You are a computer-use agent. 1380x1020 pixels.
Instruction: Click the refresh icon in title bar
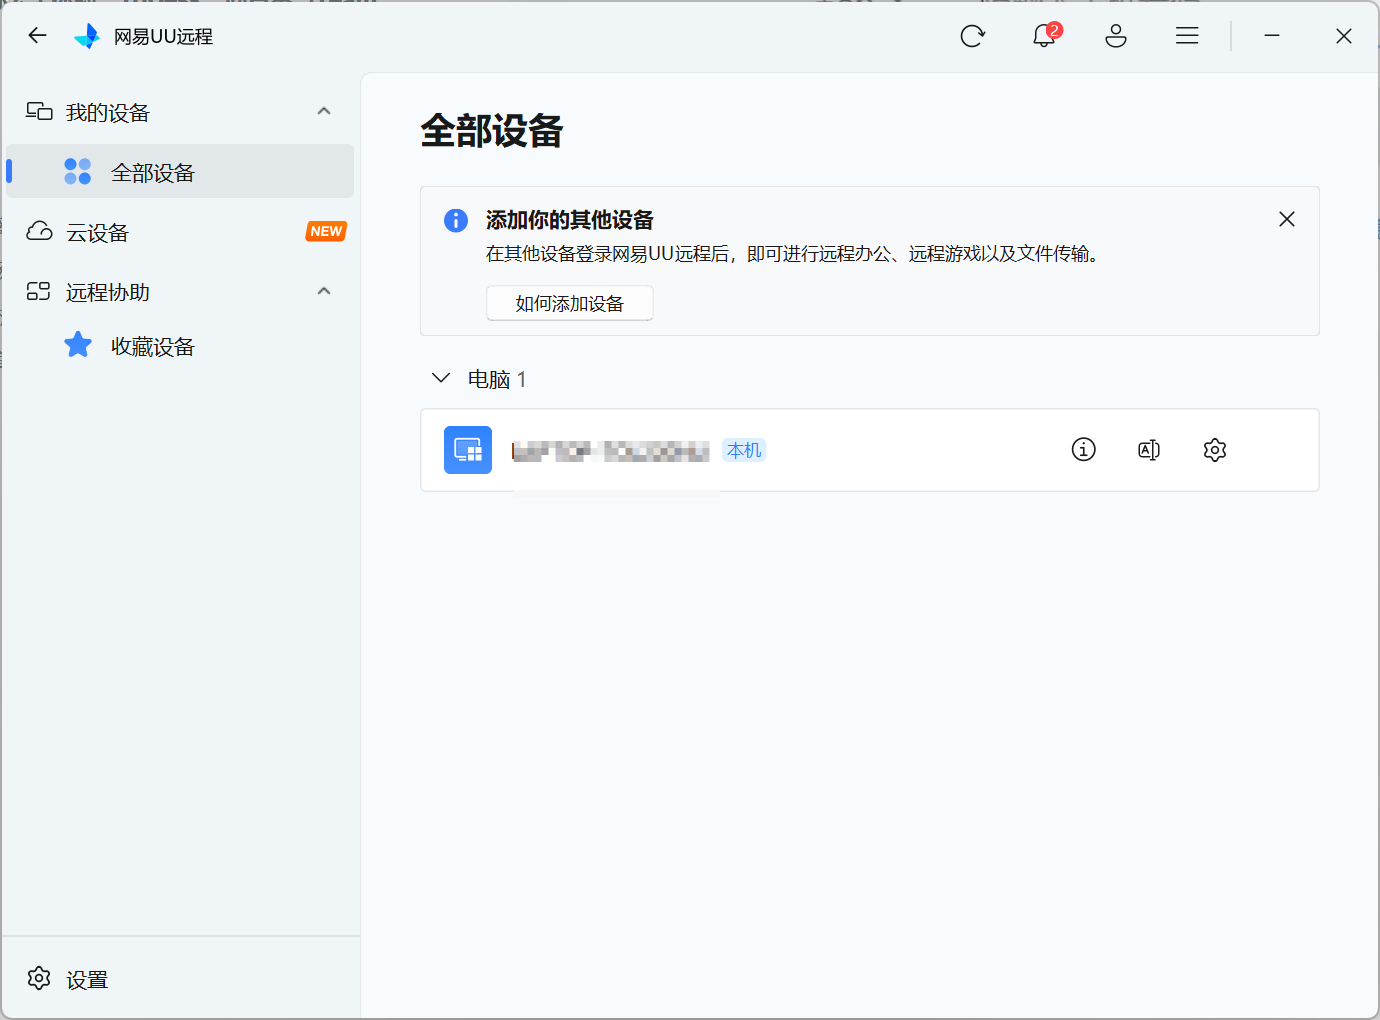(x=972, y=36)
